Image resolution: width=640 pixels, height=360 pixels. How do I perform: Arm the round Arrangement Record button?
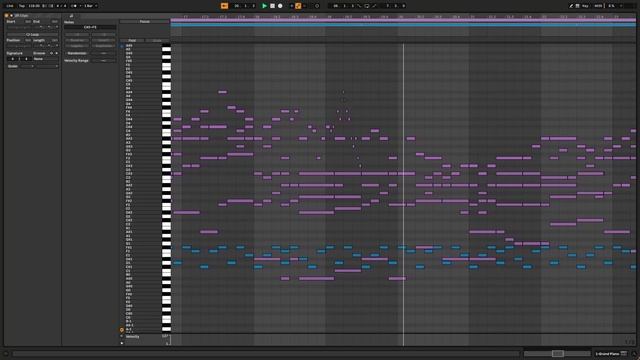[x=280, y=6]
